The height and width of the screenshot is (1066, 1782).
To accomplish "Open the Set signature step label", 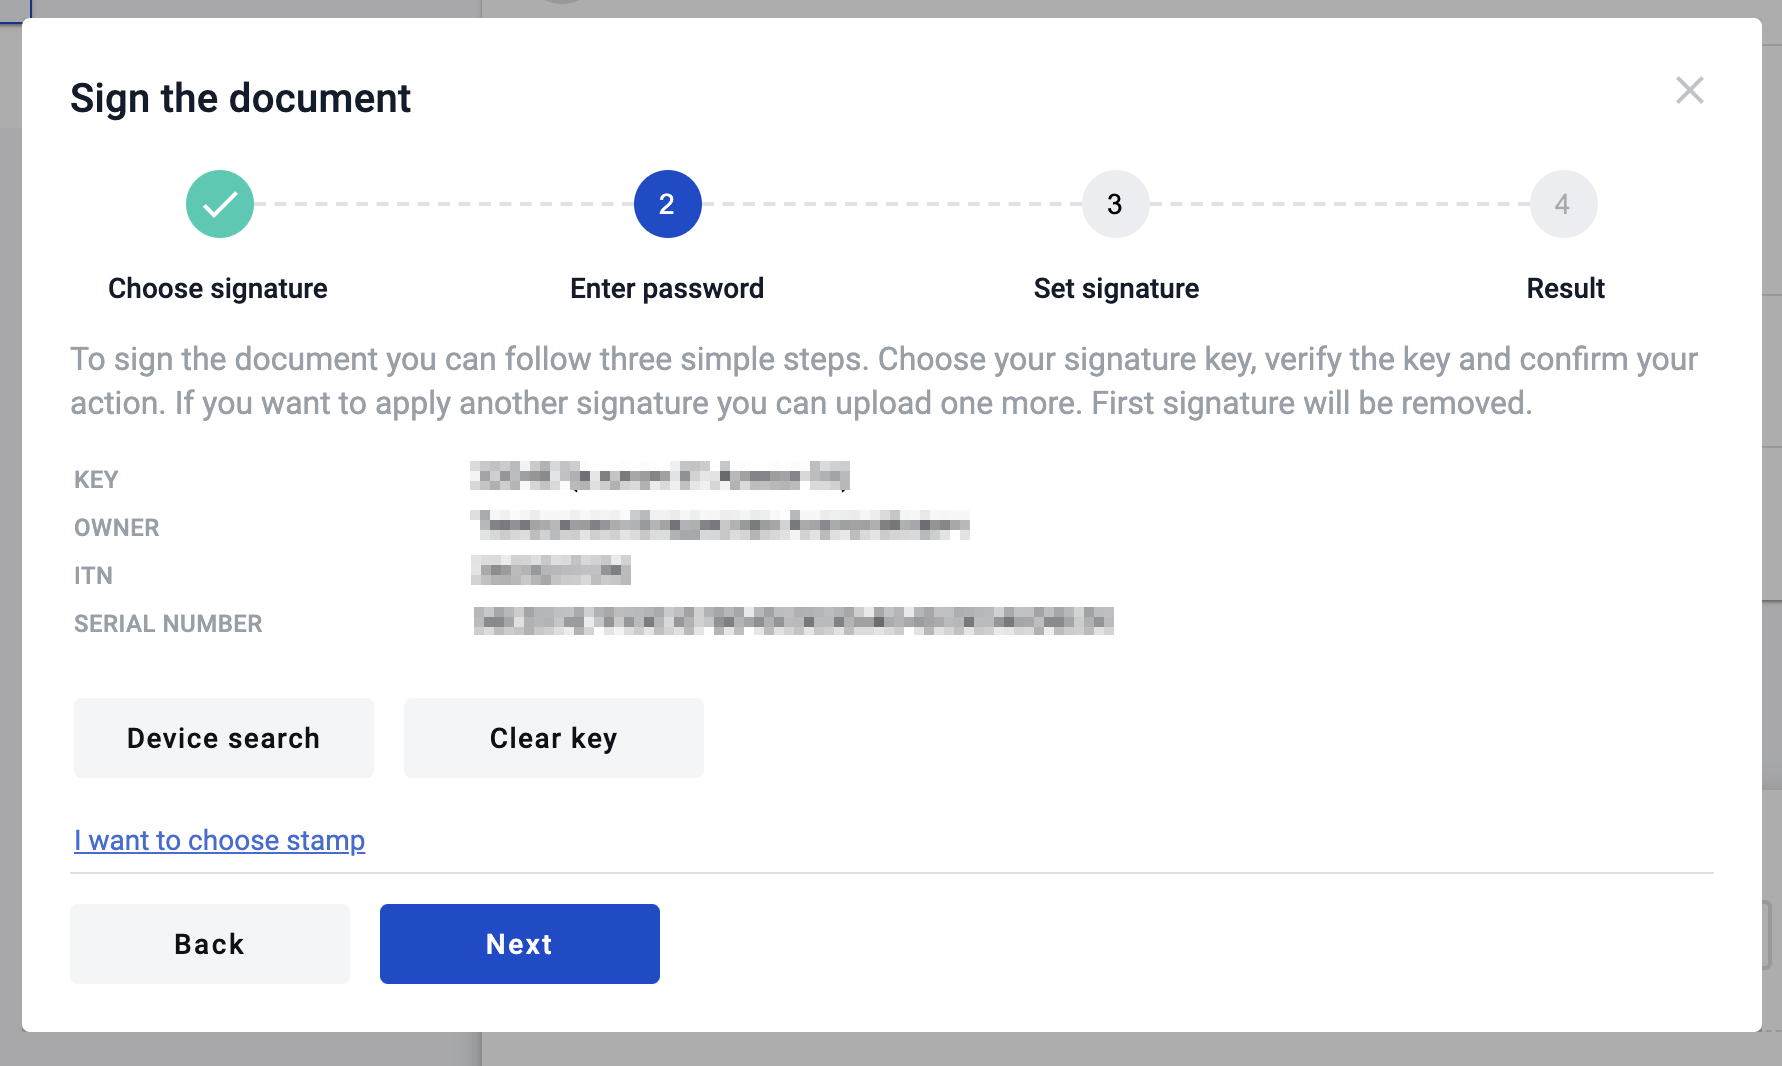I will pyautogui.click(x=1116, y=288).
